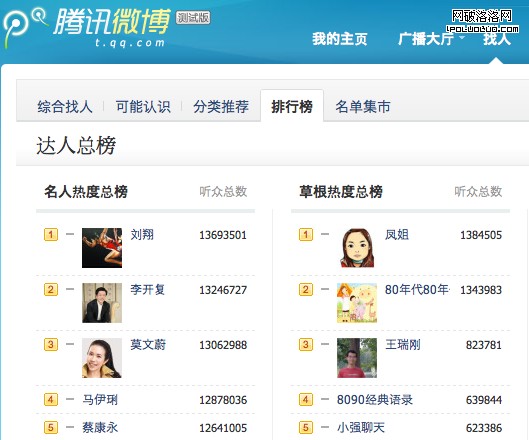Image resolution: width=529 pixels, height=440 pixels.
Task: Click rank 4 badge beside 马伊琍
Action: coord(51,400)
